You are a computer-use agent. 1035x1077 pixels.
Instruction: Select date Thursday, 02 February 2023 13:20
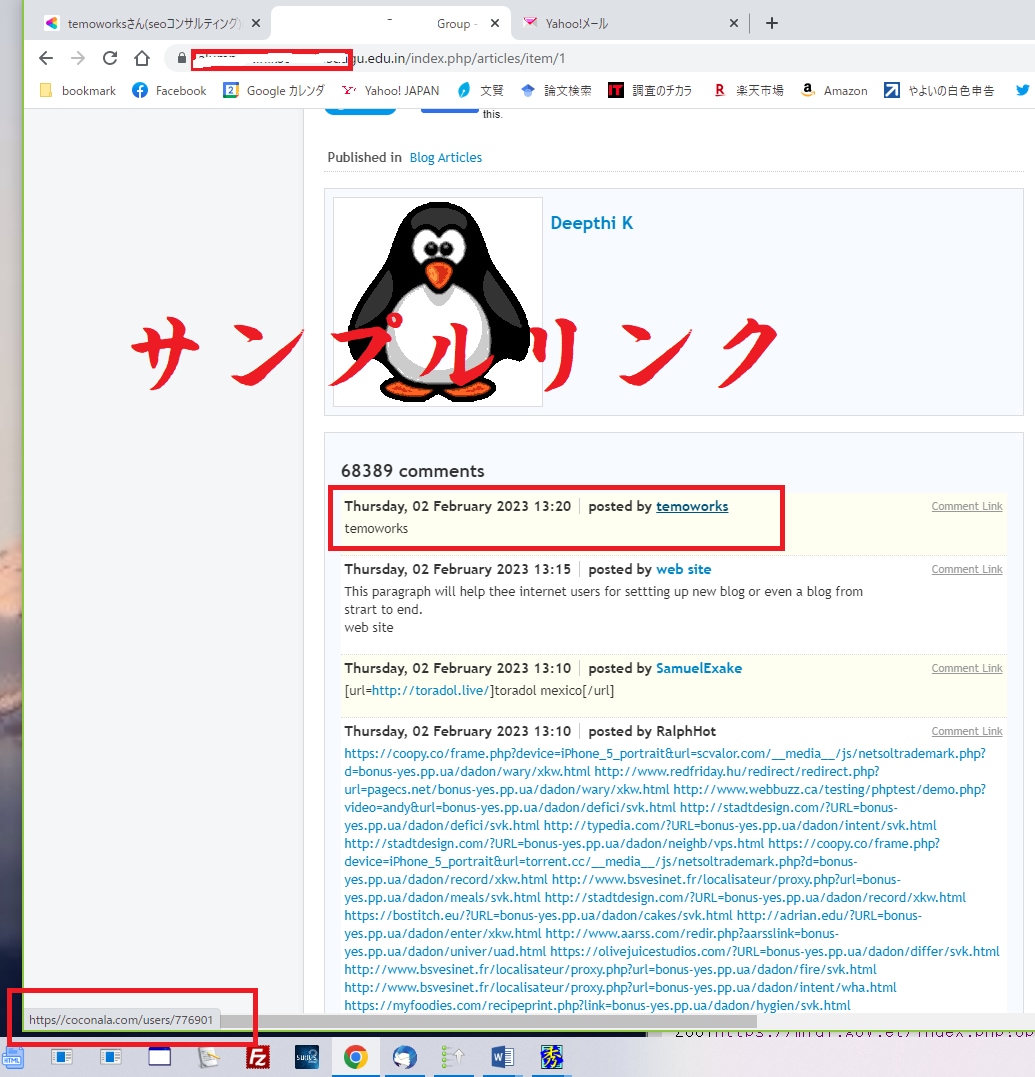pyautogui.click(x=457, y=506)
